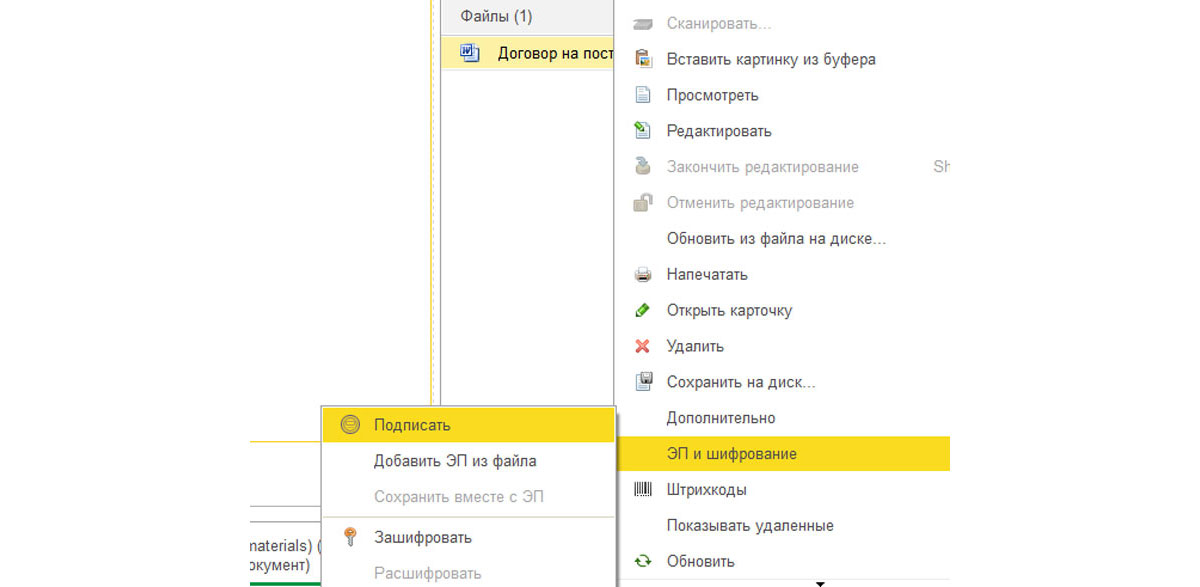The height and width of the screenshot is (587, 1200).
Task: Click the scanner icon beside Сканировать
Action: point(643,23)
